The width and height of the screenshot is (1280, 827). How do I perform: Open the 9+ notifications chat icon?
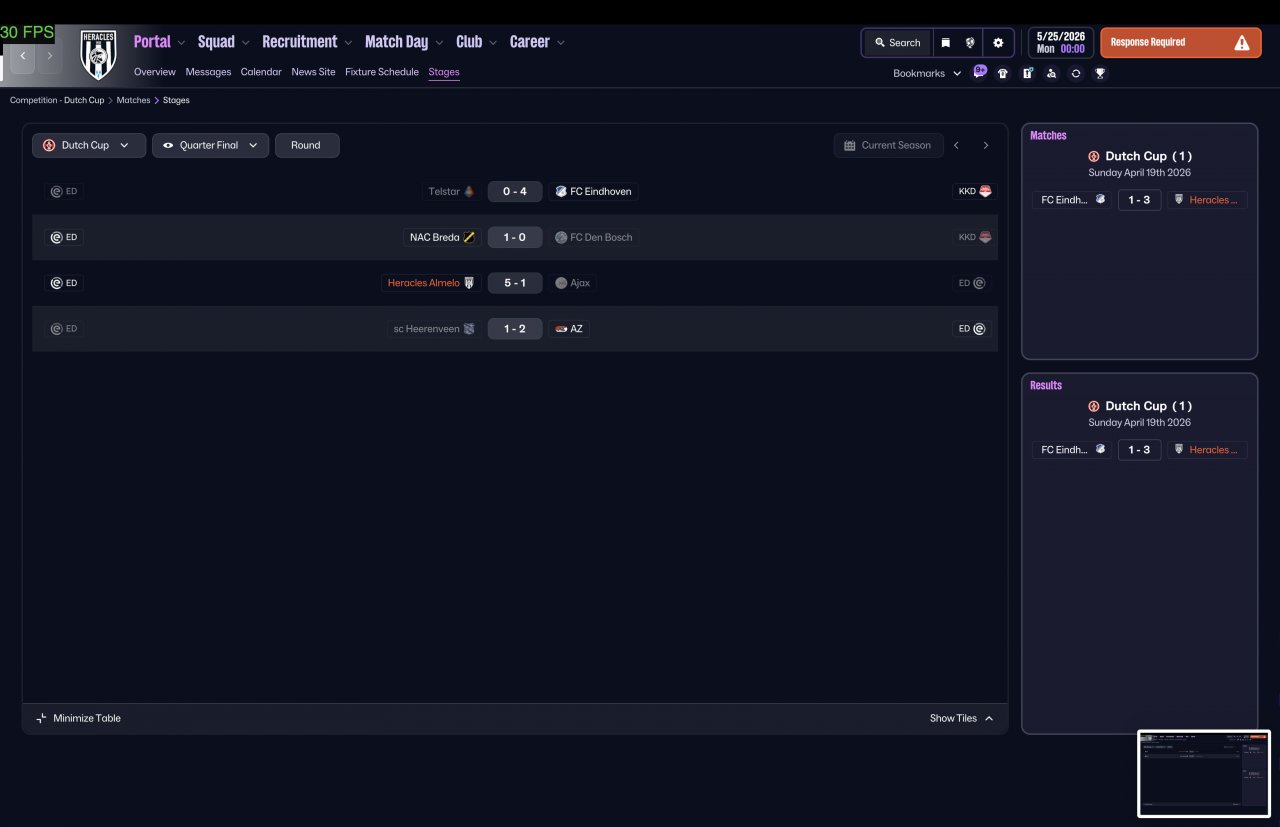tap(979, 72)
